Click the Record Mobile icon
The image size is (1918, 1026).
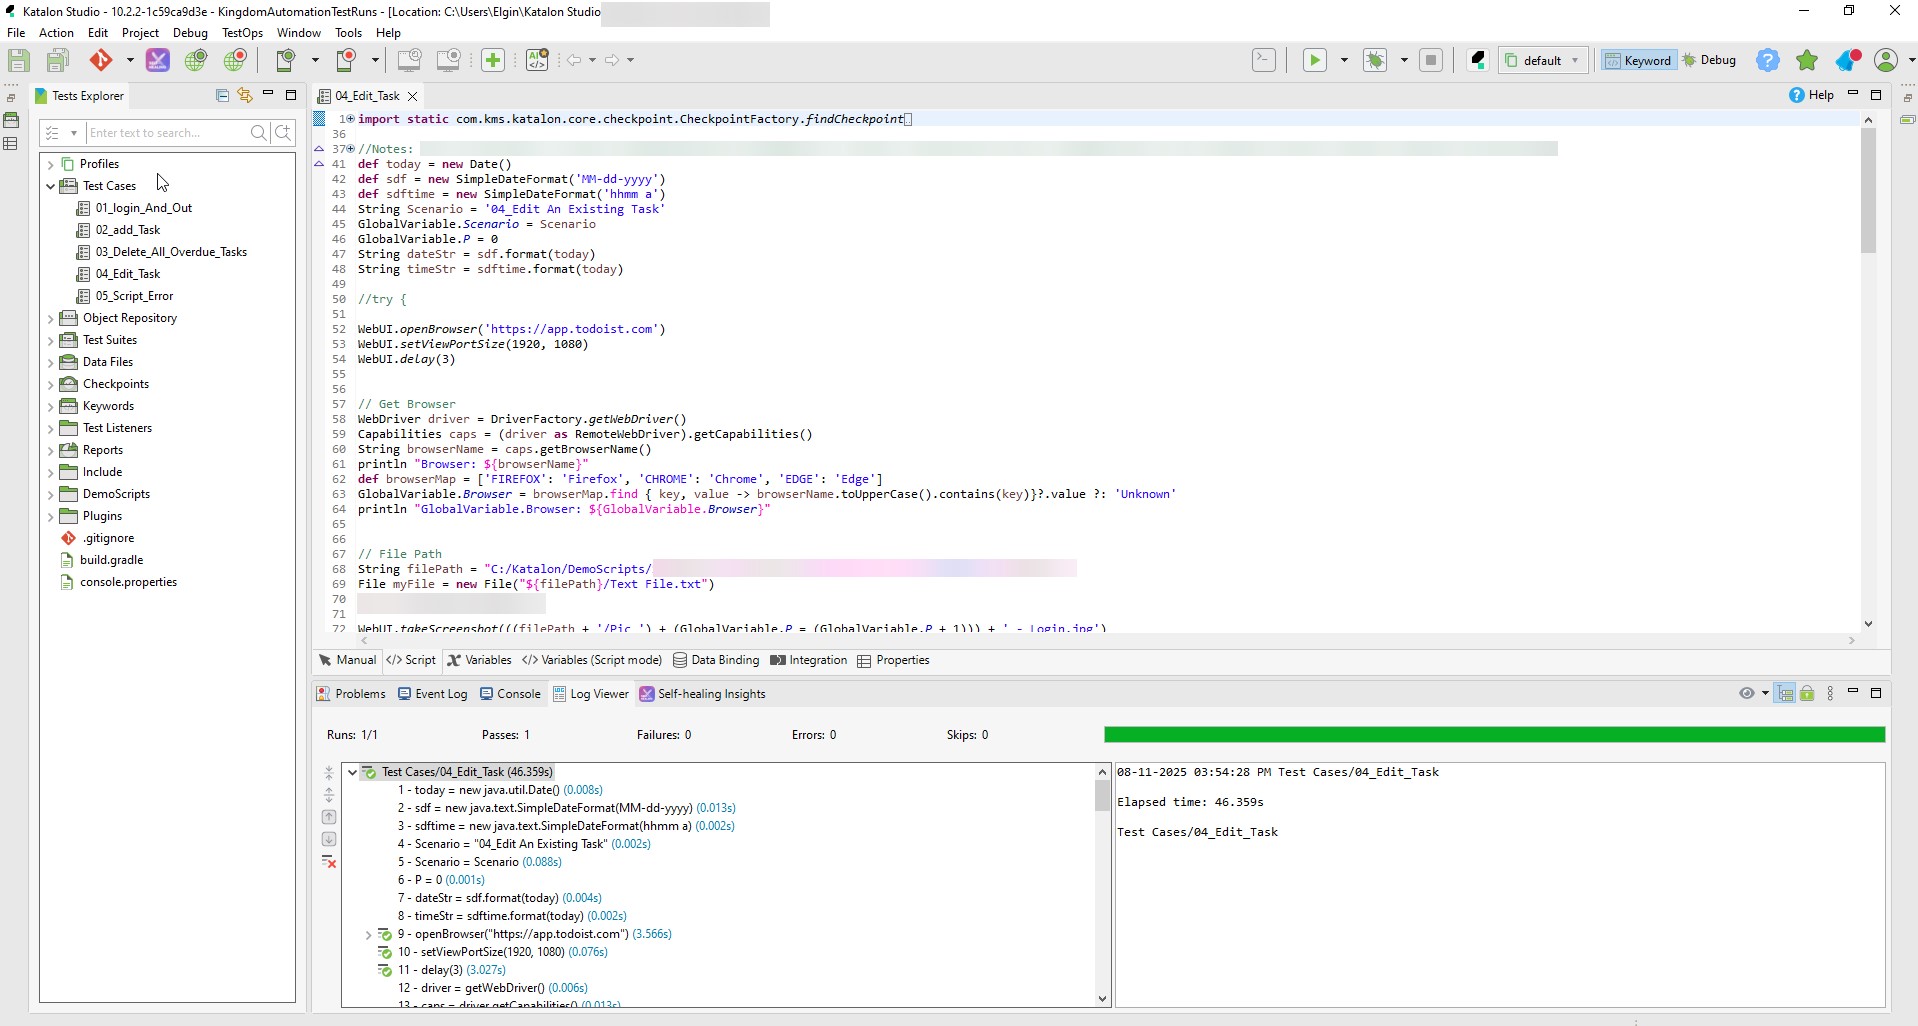click(346, 60)
